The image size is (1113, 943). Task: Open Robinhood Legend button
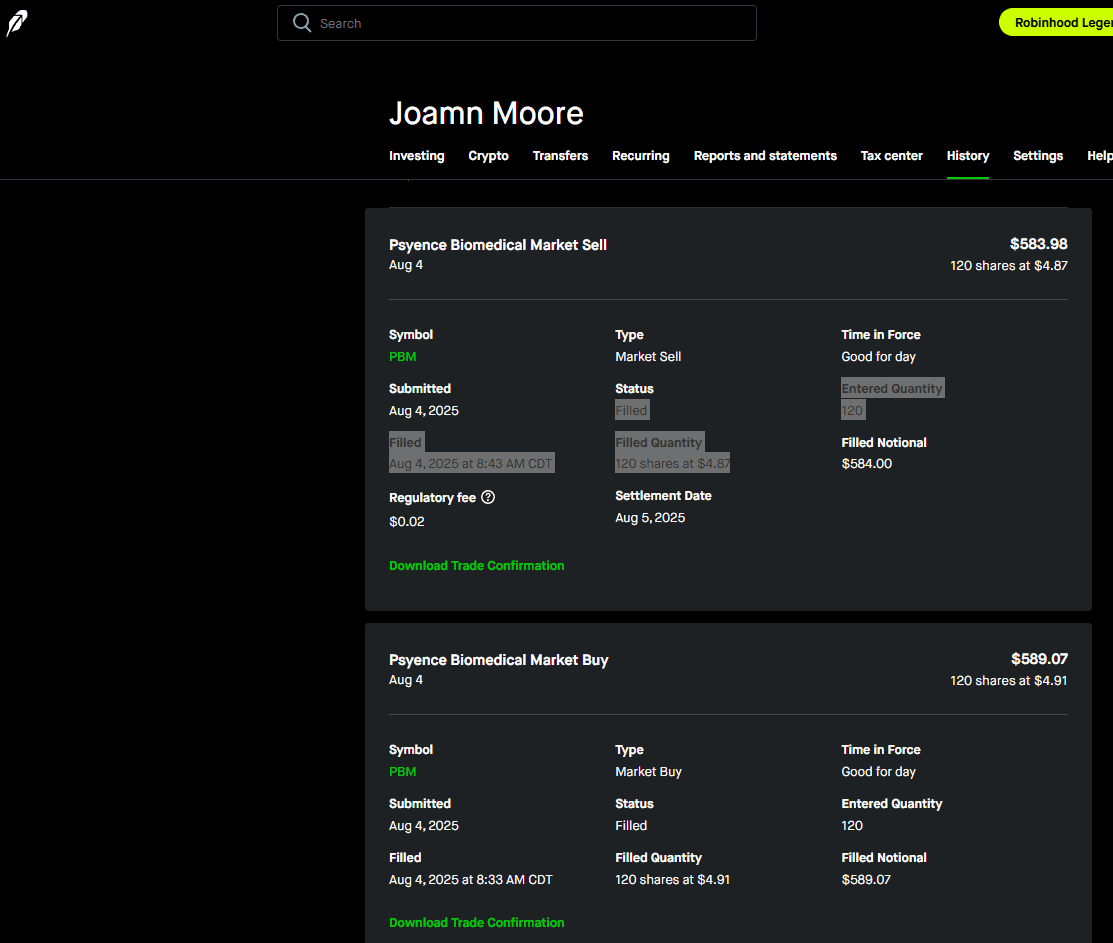1060,23
